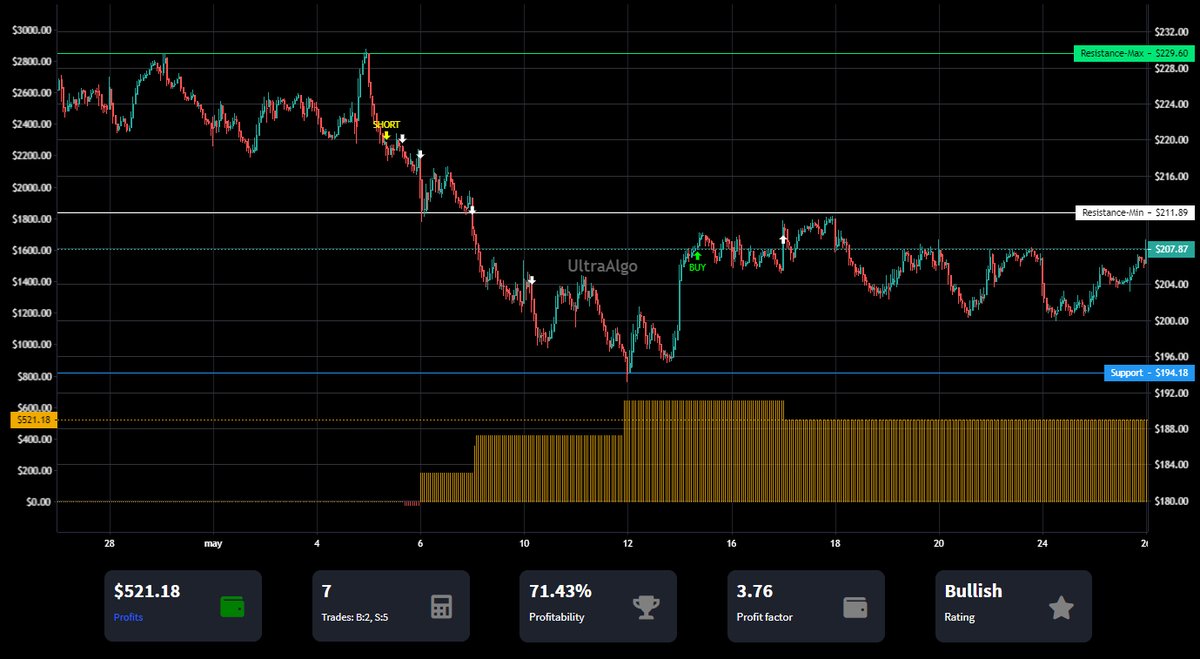The height and width of the screenshot is (659, 1200).
Task: Click the $1600.00 left axis label
Action: pyautogui.click(x=31, y=250)
